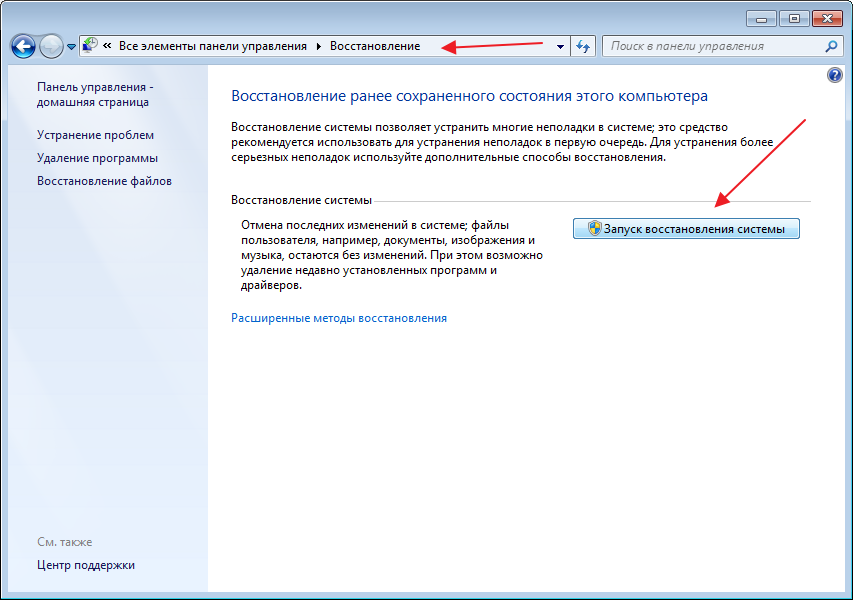
Task: Click the Control Panel icon in address bar
Action: [x=90, y=46]
